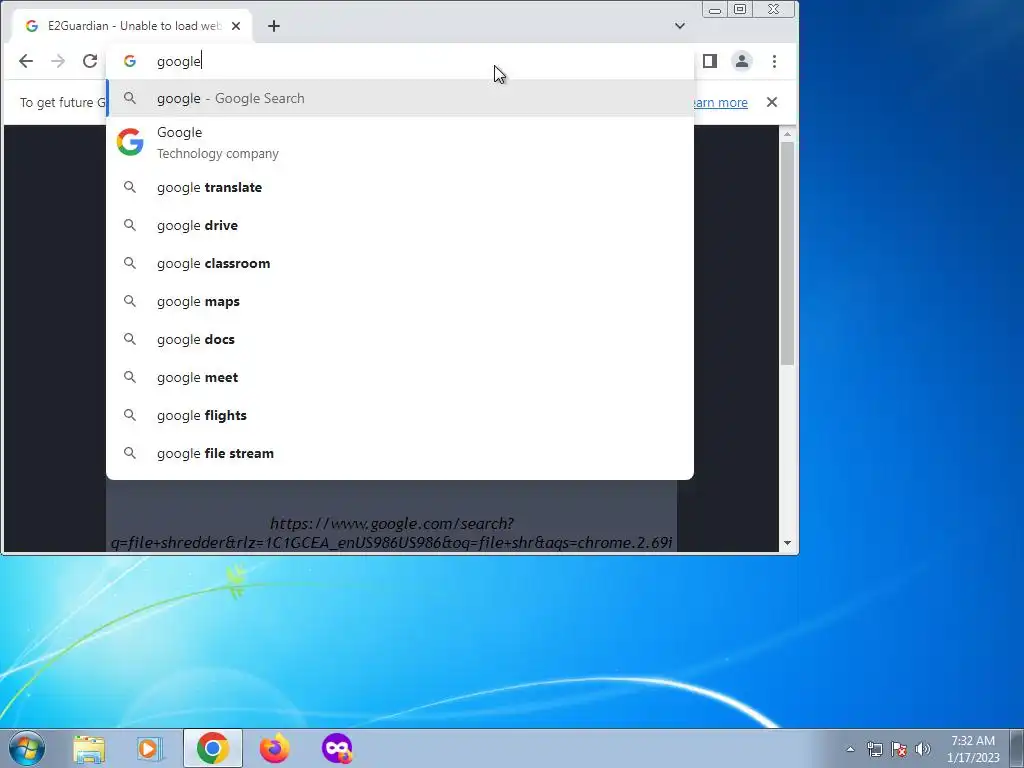Image resolution: width=1024 pixels, height=768 pixels.
Task: Pick the 'google flights' suggestion
Action: tap(400, 415)
